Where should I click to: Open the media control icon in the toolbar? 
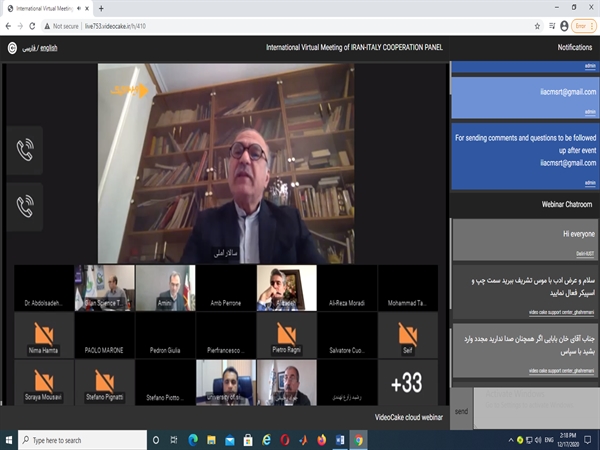pyautogui.click(x=552, y=26)
